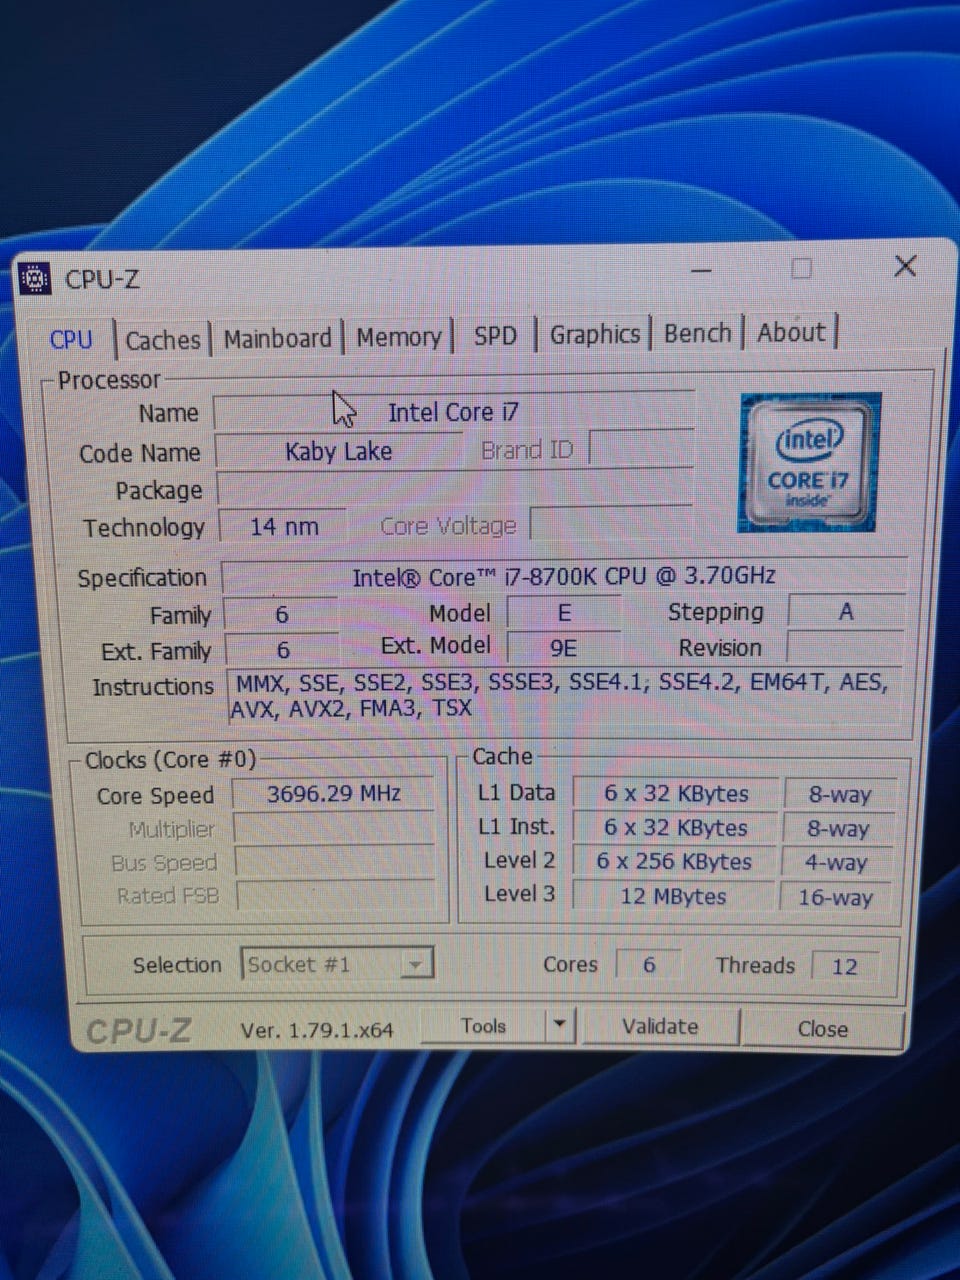Click the CPU-Z logo text at bottom
Viewport: 960px width, 1280px height.
138,1031
